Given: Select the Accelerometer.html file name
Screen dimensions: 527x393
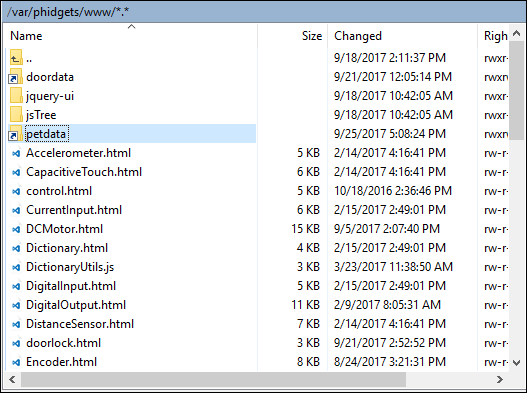Looking at the screenshot, I should [78, 153].
